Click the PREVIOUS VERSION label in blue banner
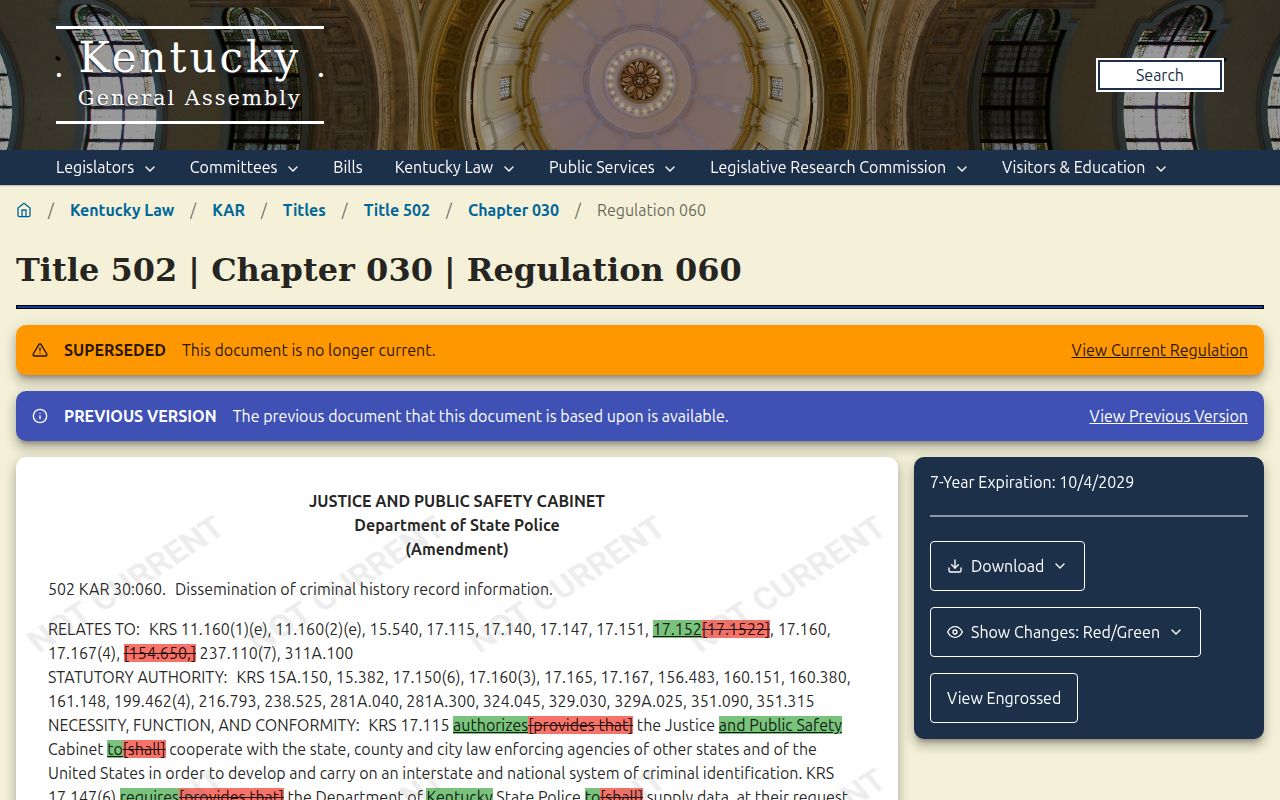 pos(140,416)
